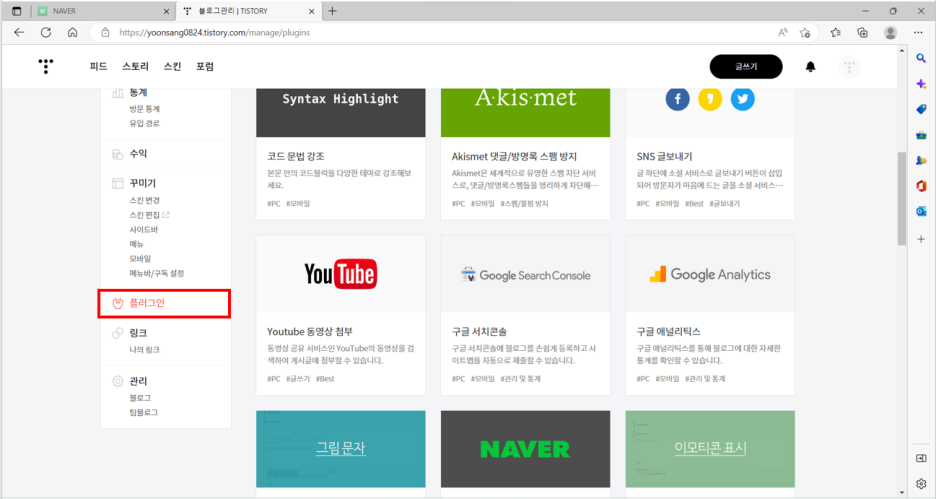Image resolution: width=936 pixels, height=499 pixels.
Task: Add a sidebar app with plus icon
Action: (x=921, y=239)
